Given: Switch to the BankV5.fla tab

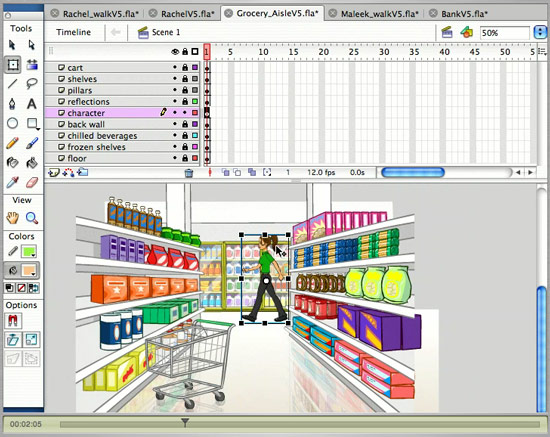Looking at the screenshot, I should [464, 14].
